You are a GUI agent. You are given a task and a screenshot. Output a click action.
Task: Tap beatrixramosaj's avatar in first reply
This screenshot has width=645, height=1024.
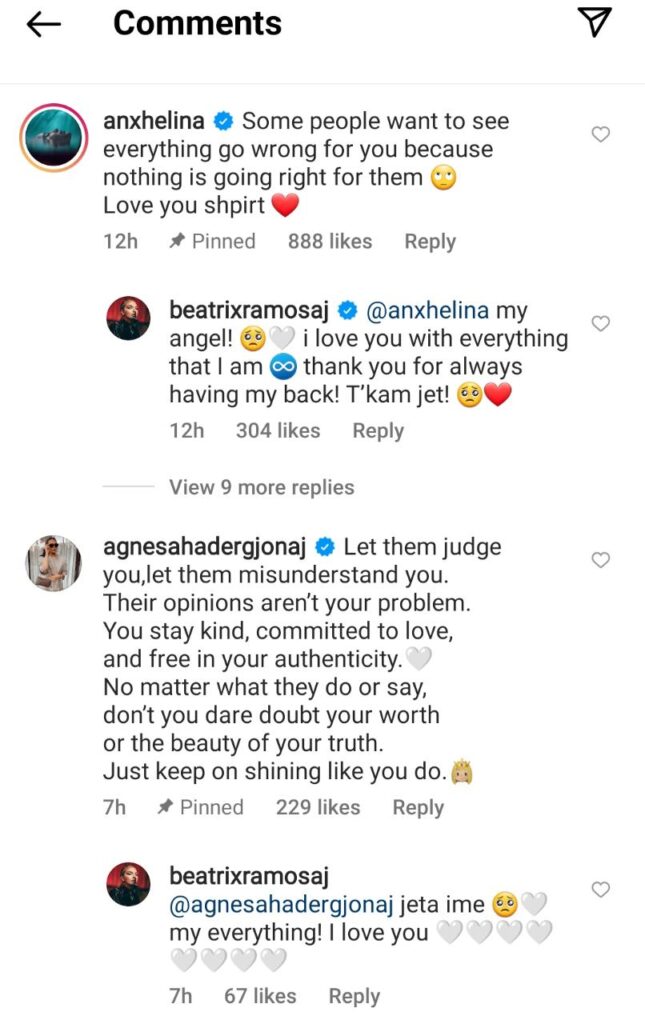tap(128, 319)
